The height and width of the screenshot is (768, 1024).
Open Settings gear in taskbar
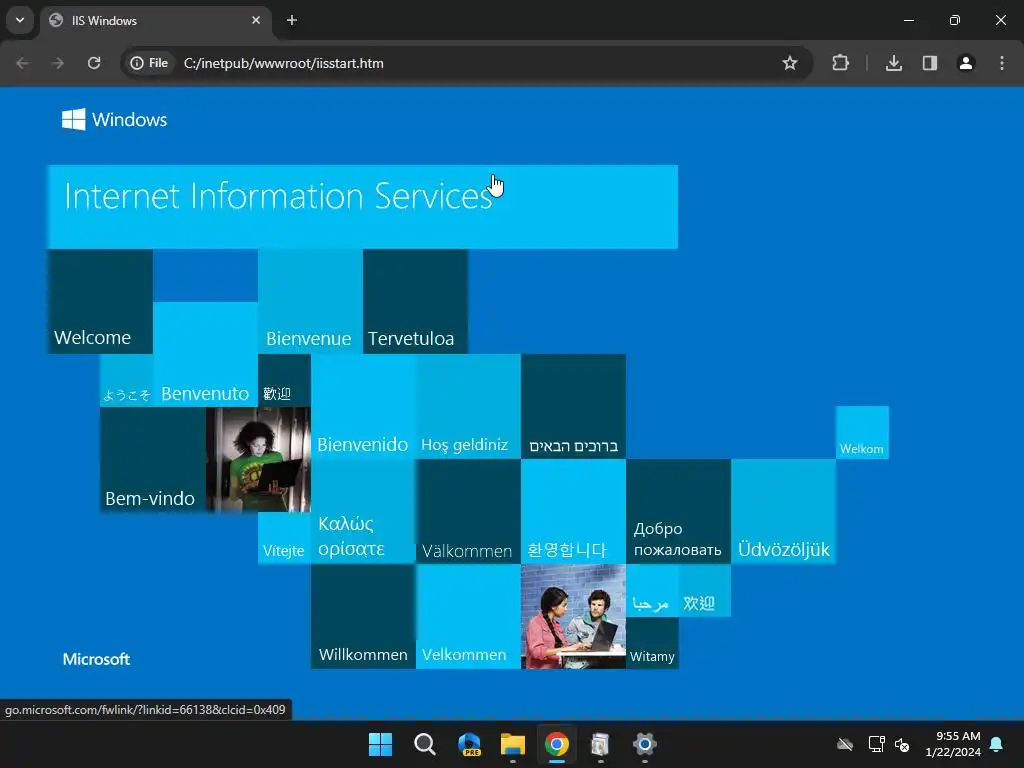tap(645, 744)
